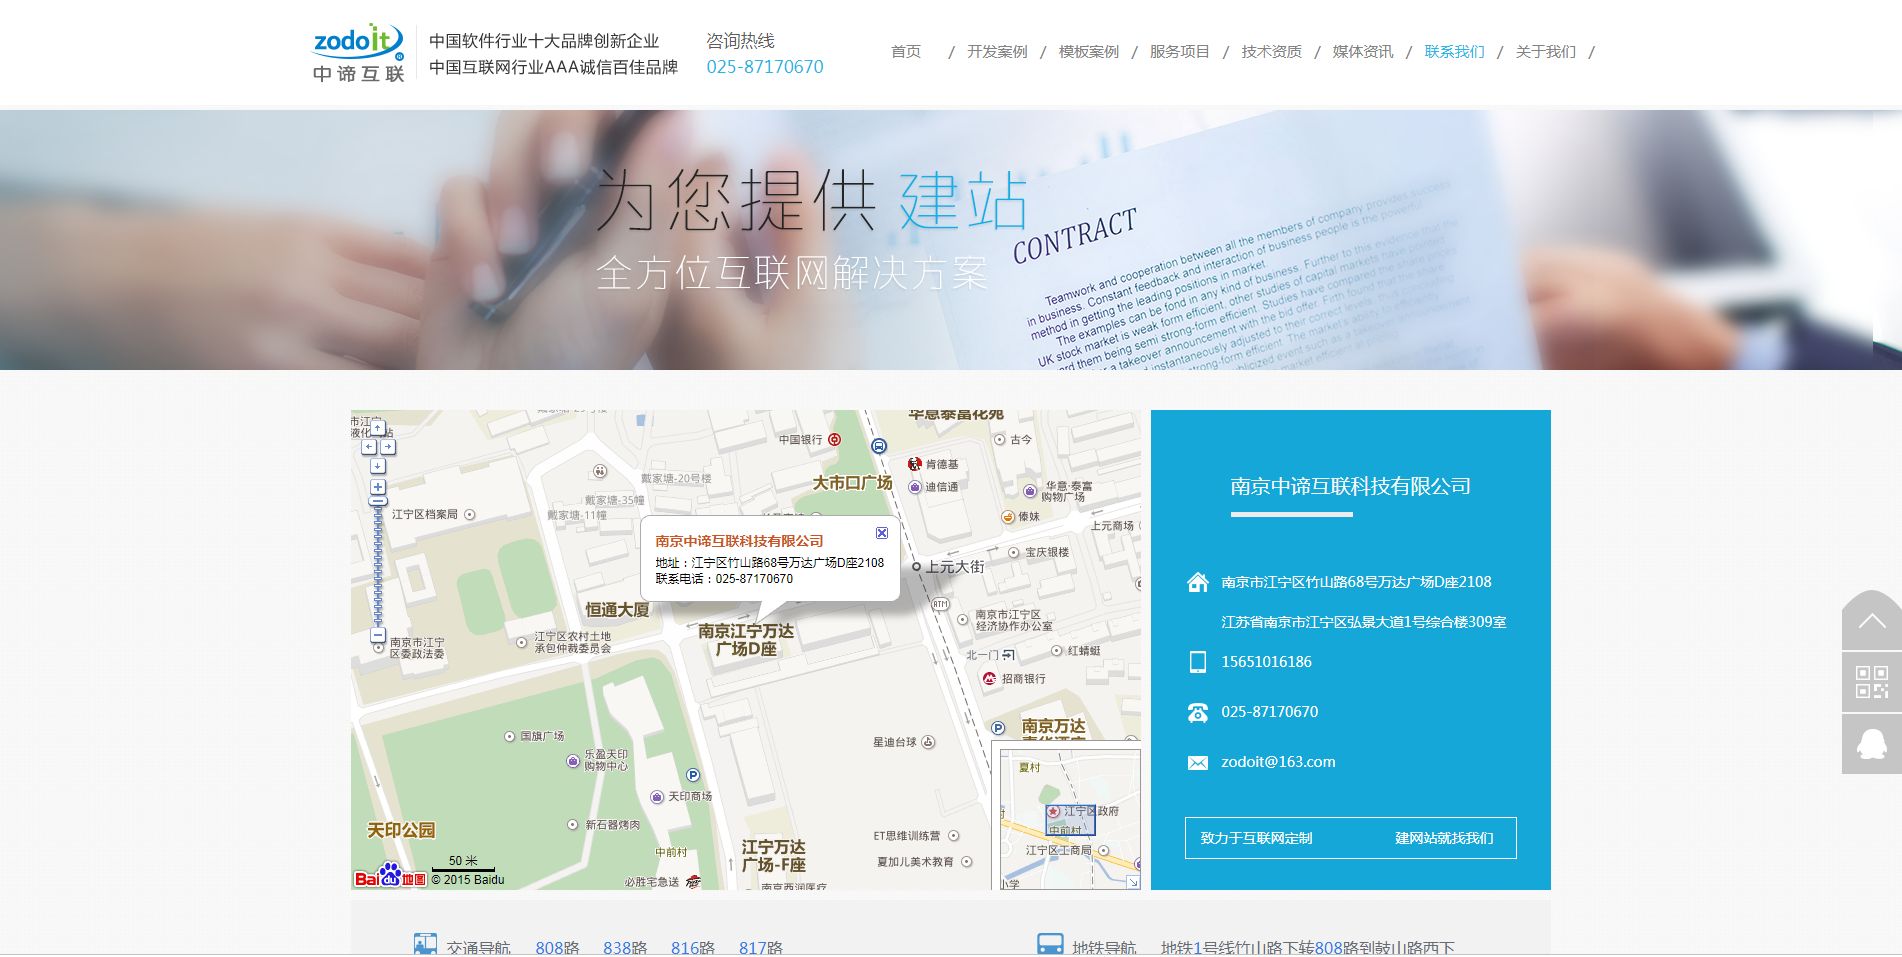
Task: Click the KFC 肯德基 marker on map
Action: click(x=914, y=464)
